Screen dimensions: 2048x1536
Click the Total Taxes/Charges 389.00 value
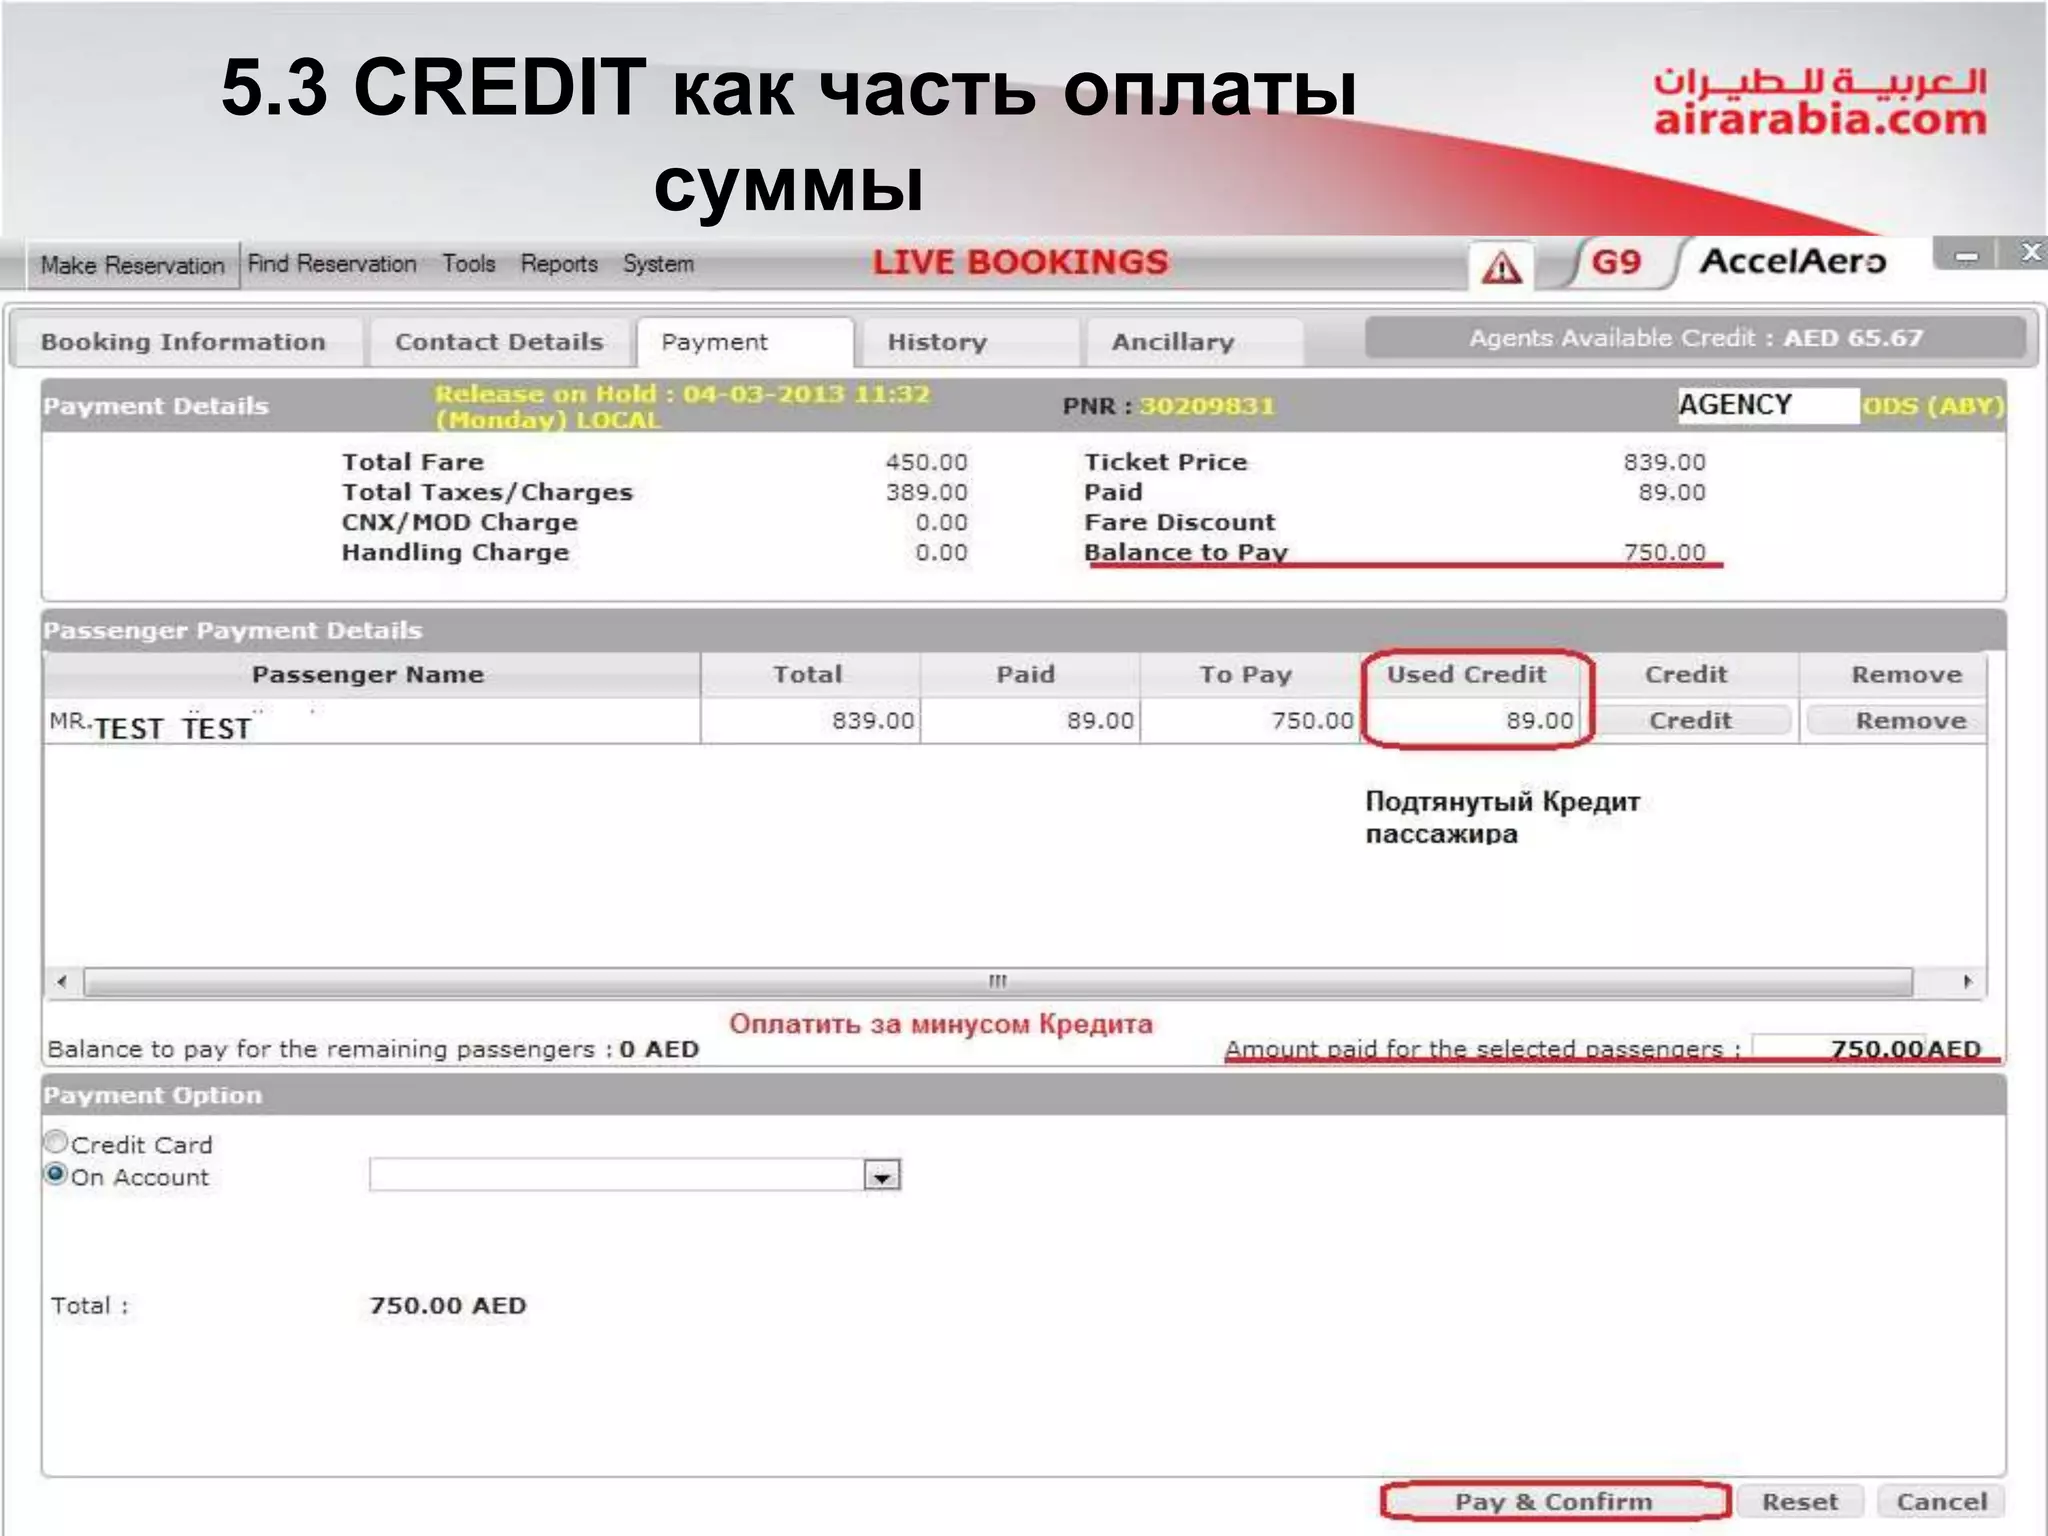tap(926, 492)
